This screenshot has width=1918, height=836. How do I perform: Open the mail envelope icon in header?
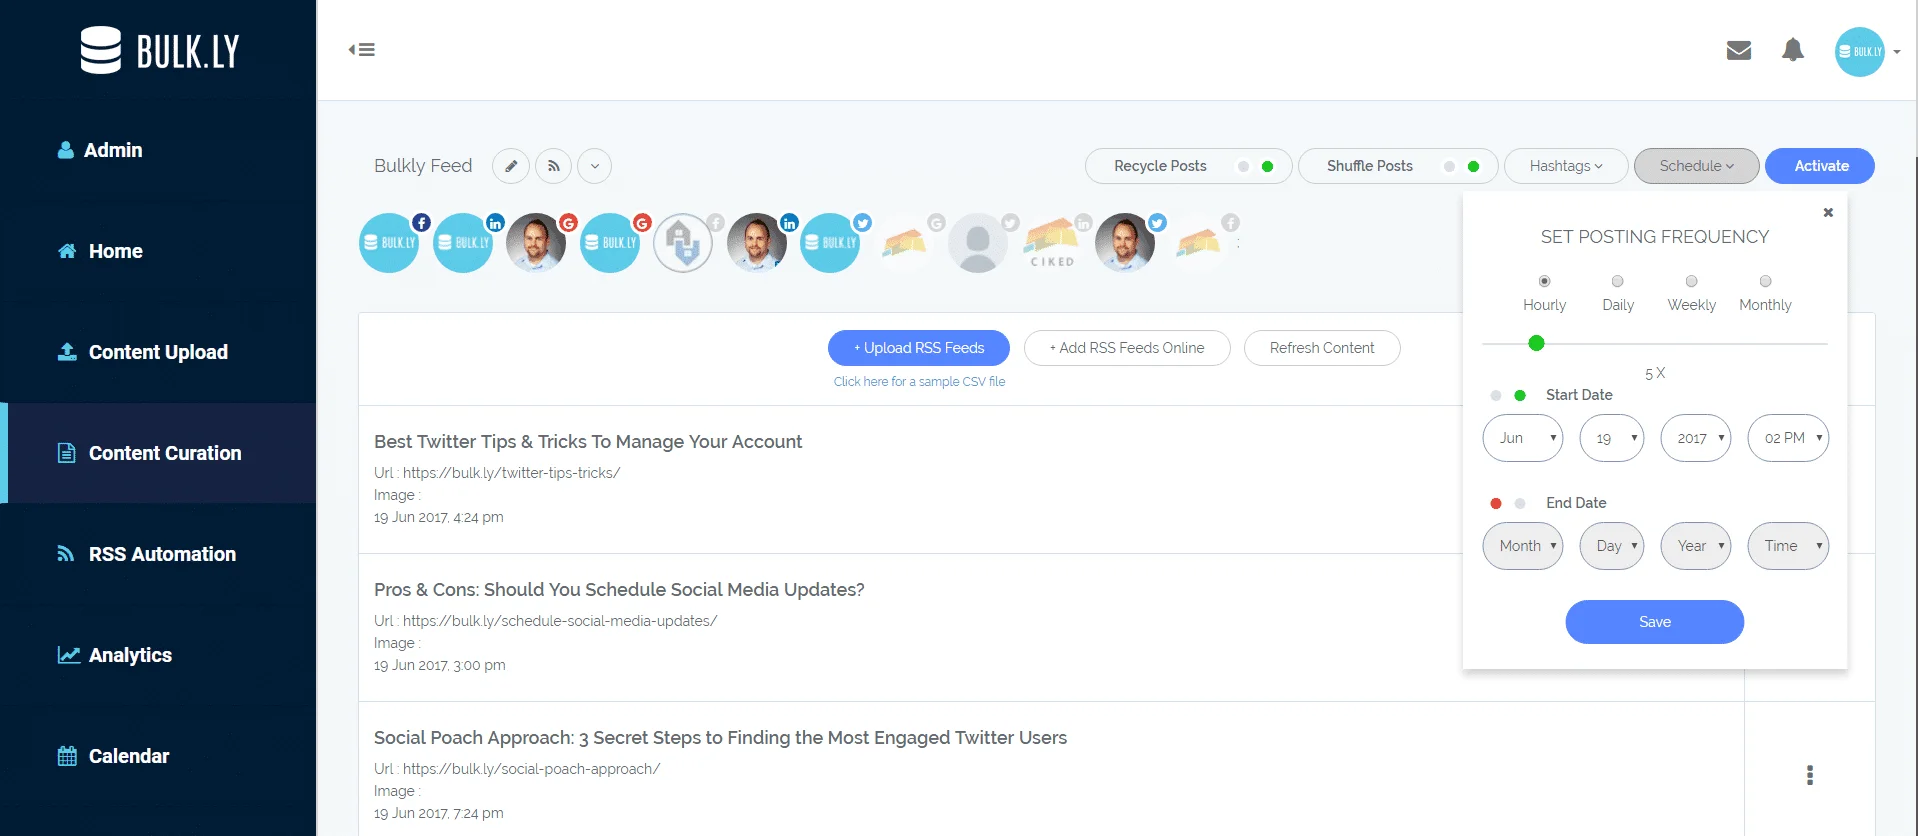1738,50
